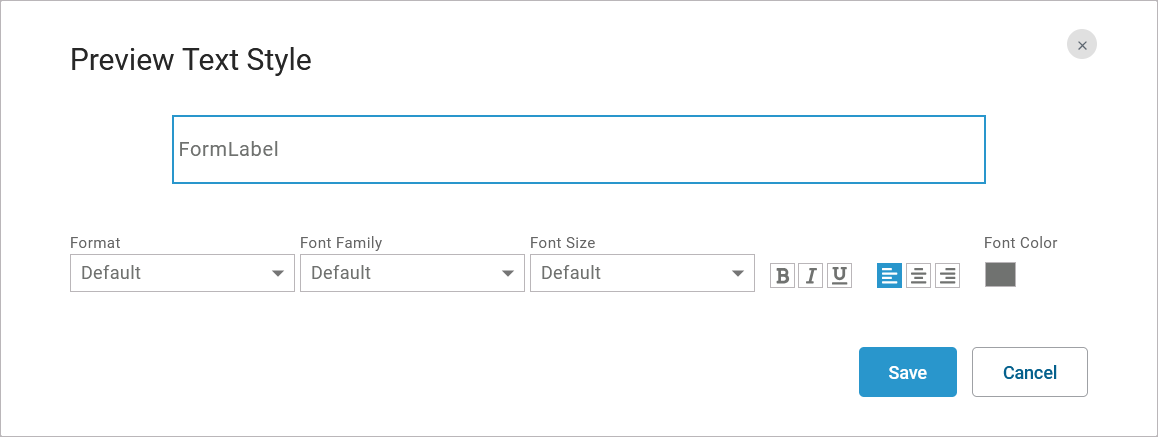The width and height of the screenshot is (1158, 437).
Task: Toggle italic formatting
Action: (811, 276)
